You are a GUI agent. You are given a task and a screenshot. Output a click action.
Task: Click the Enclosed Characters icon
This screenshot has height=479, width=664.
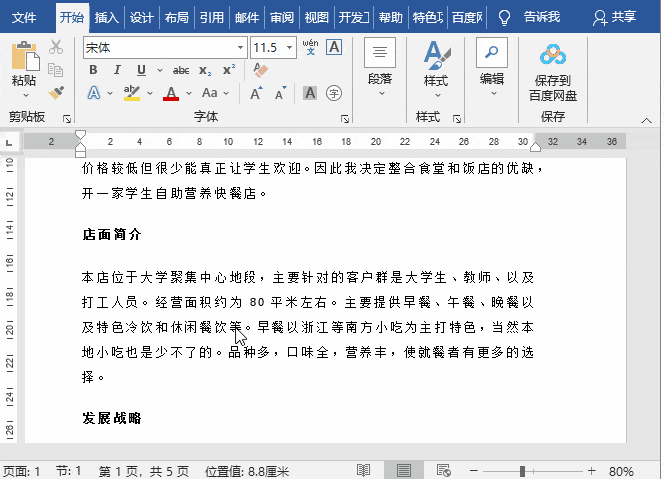click(334, 93)
